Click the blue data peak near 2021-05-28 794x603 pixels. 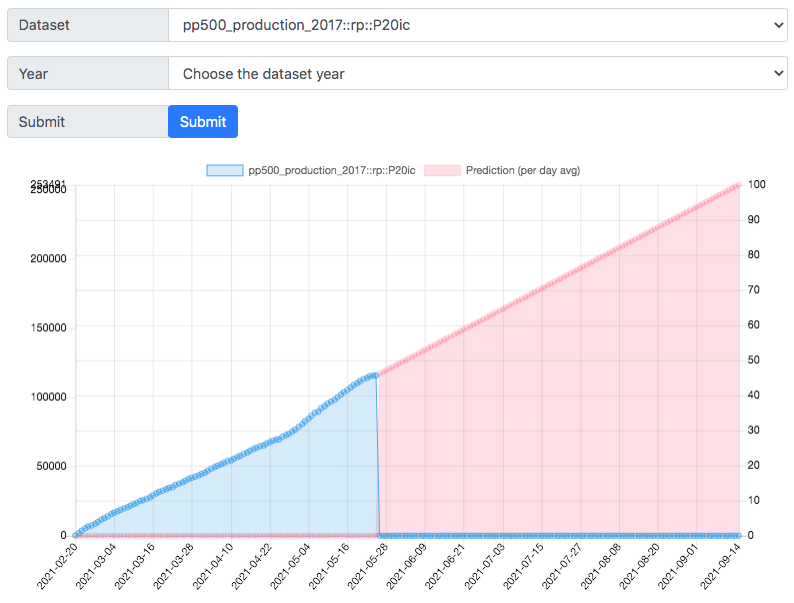point(375,376)
